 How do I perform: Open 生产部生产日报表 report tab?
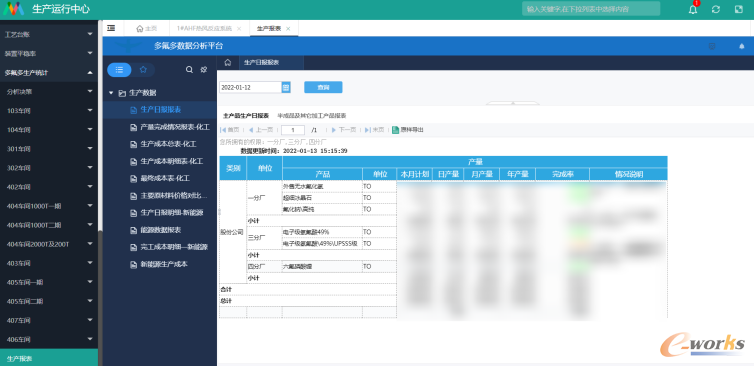tap(246, 116)
